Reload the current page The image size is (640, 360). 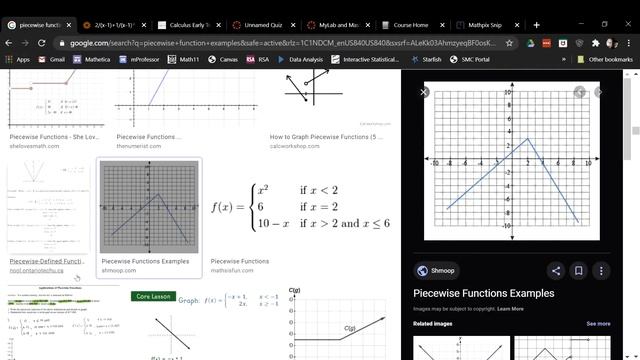pos(41,43)
